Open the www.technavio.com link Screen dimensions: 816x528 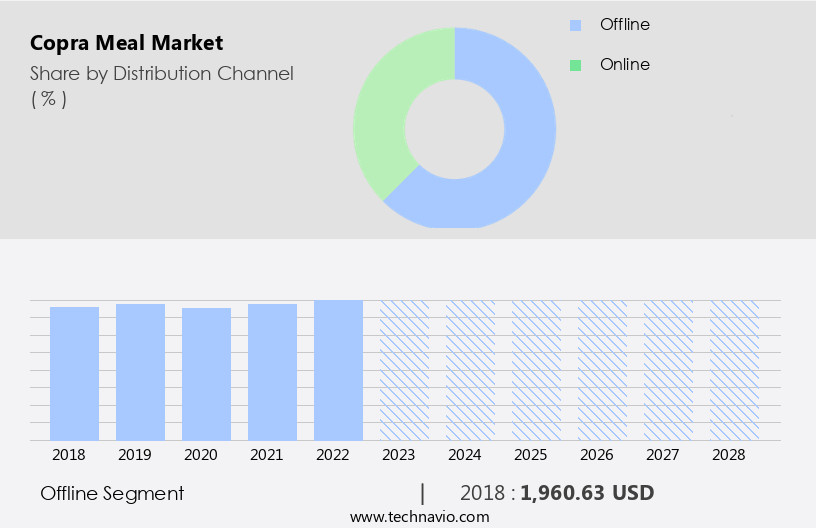click(x=420, y=517)
